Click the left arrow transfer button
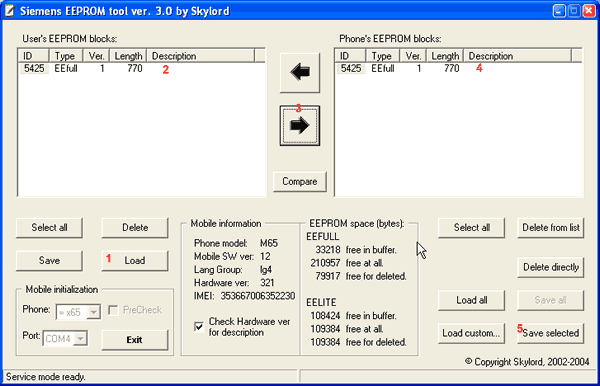Image resolution: width=600 pixels, height=386 pixels. [300, 73]
